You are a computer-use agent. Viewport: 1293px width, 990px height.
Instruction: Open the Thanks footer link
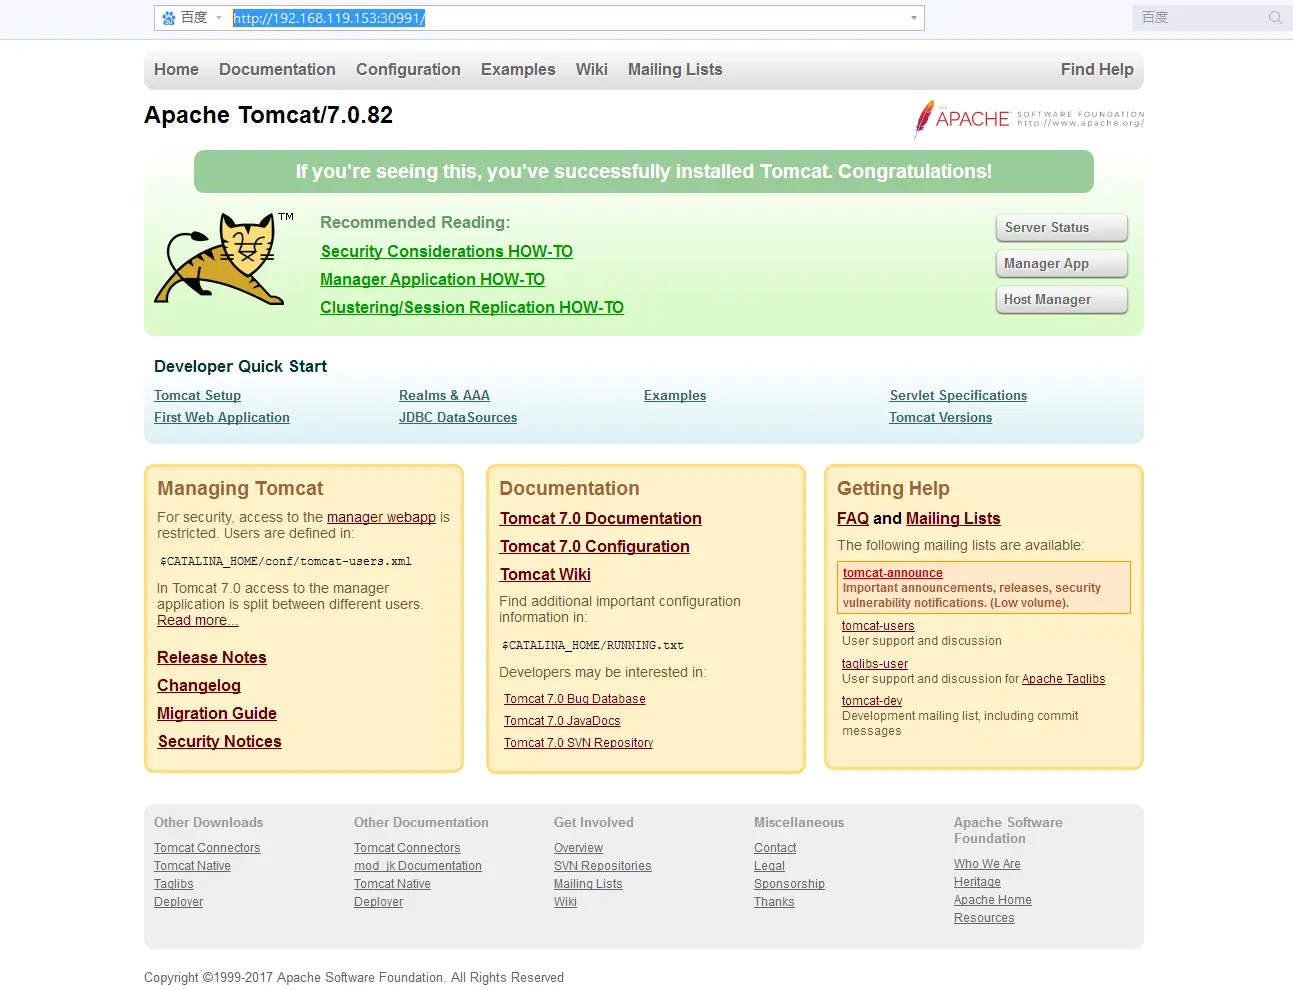click(774, 902)
